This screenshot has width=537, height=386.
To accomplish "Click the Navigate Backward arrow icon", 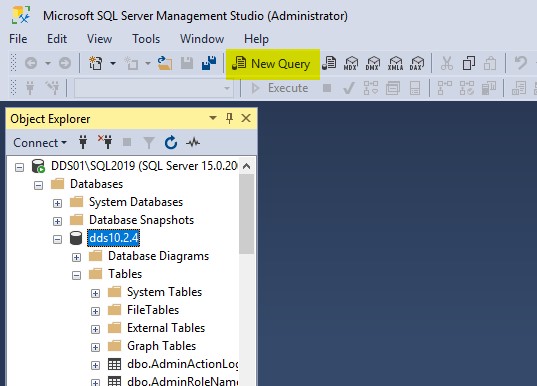I will [31, 63].
